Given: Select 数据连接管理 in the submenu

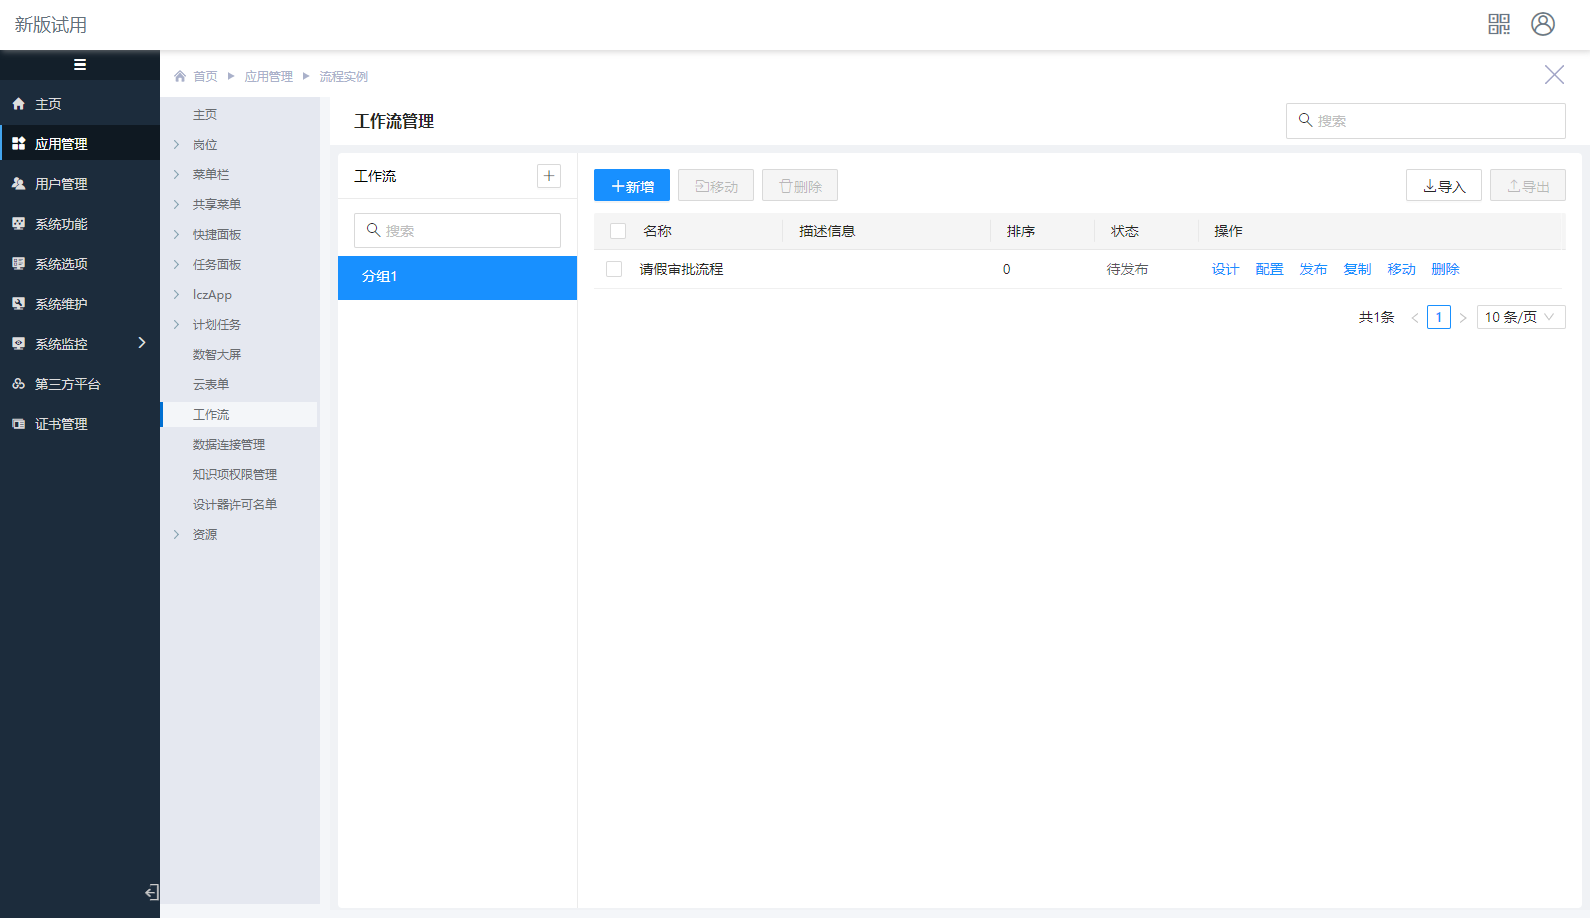Looking at the screenshot, I should pos(229,445).
